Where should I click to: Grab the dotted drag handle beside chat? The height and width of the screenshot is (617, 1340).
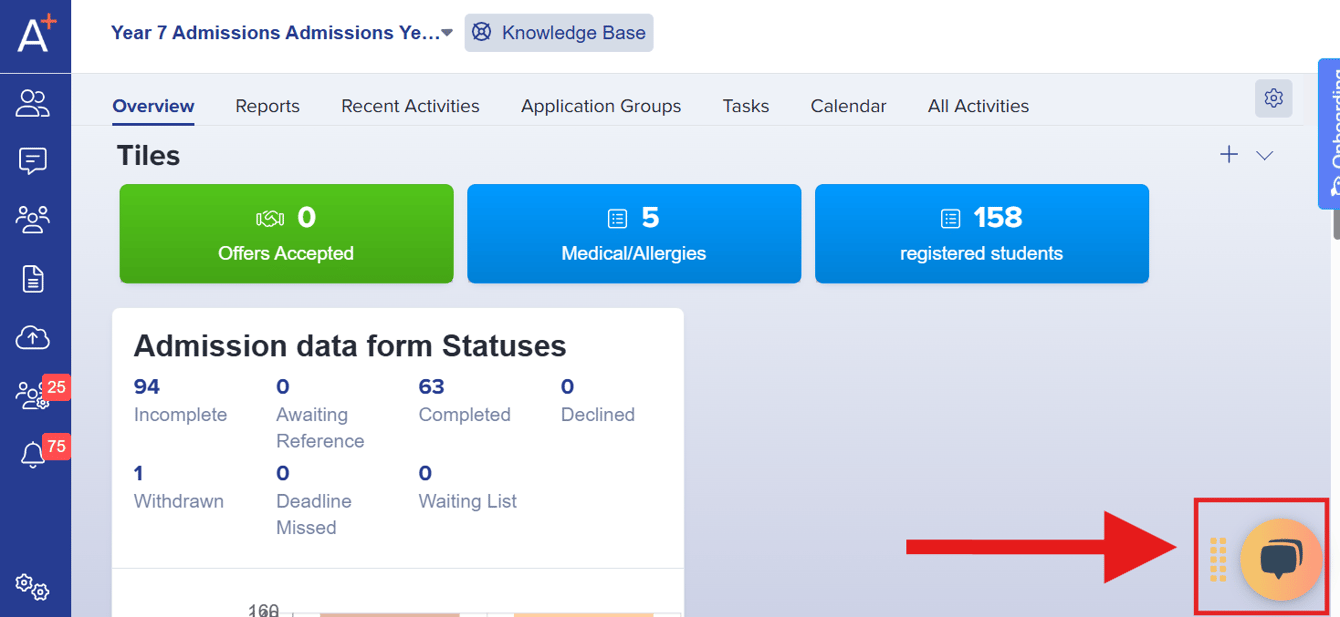click(1217, 559)
